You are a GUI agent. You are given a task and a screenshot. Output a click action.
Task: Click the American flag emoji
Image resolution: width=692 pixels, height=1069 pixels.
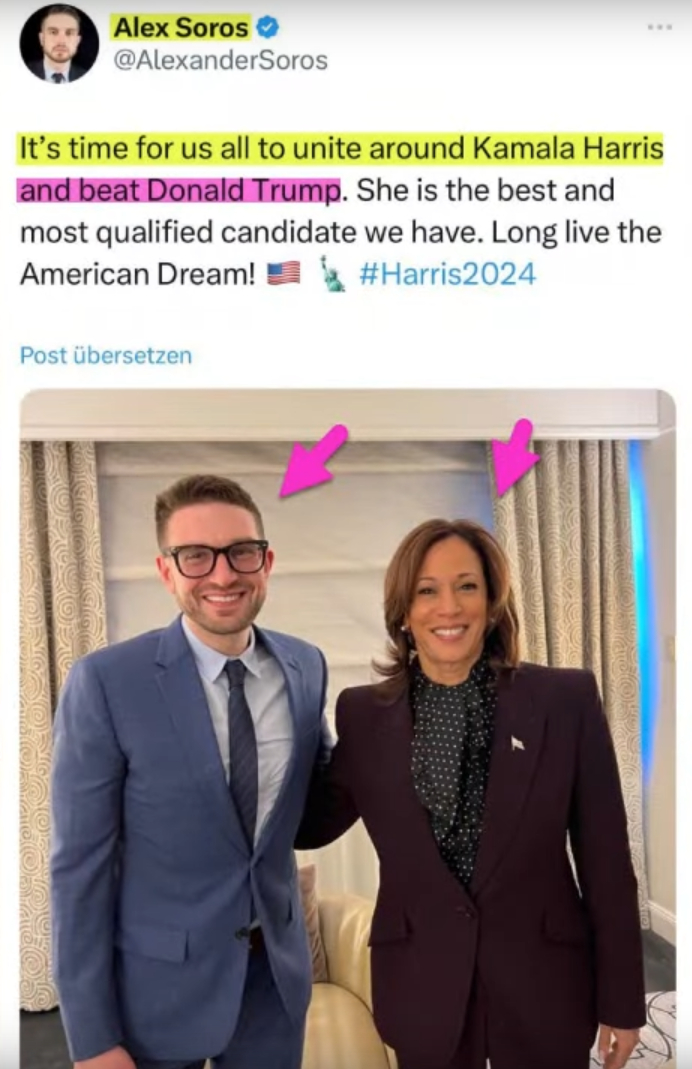tap(283, 274)
